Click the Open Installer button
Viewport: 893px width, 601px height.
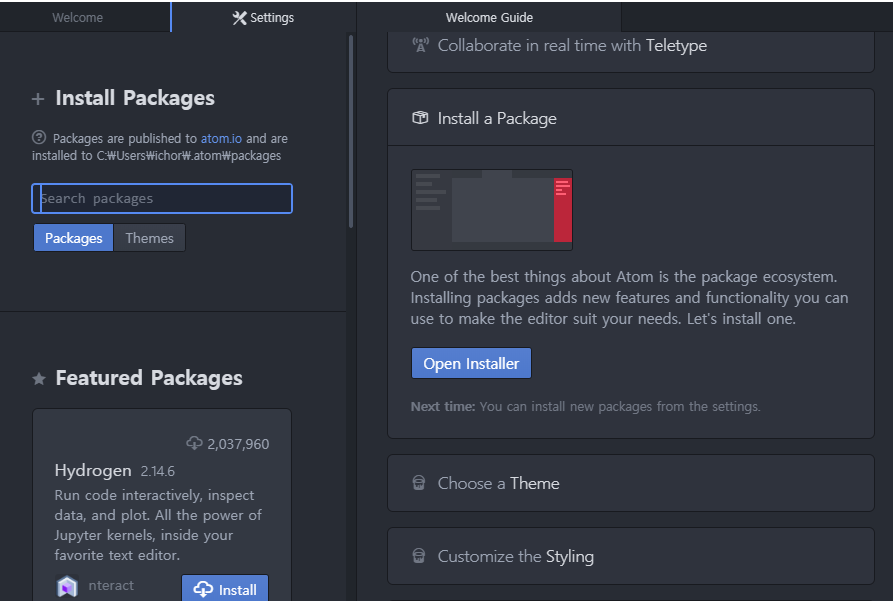472,363
